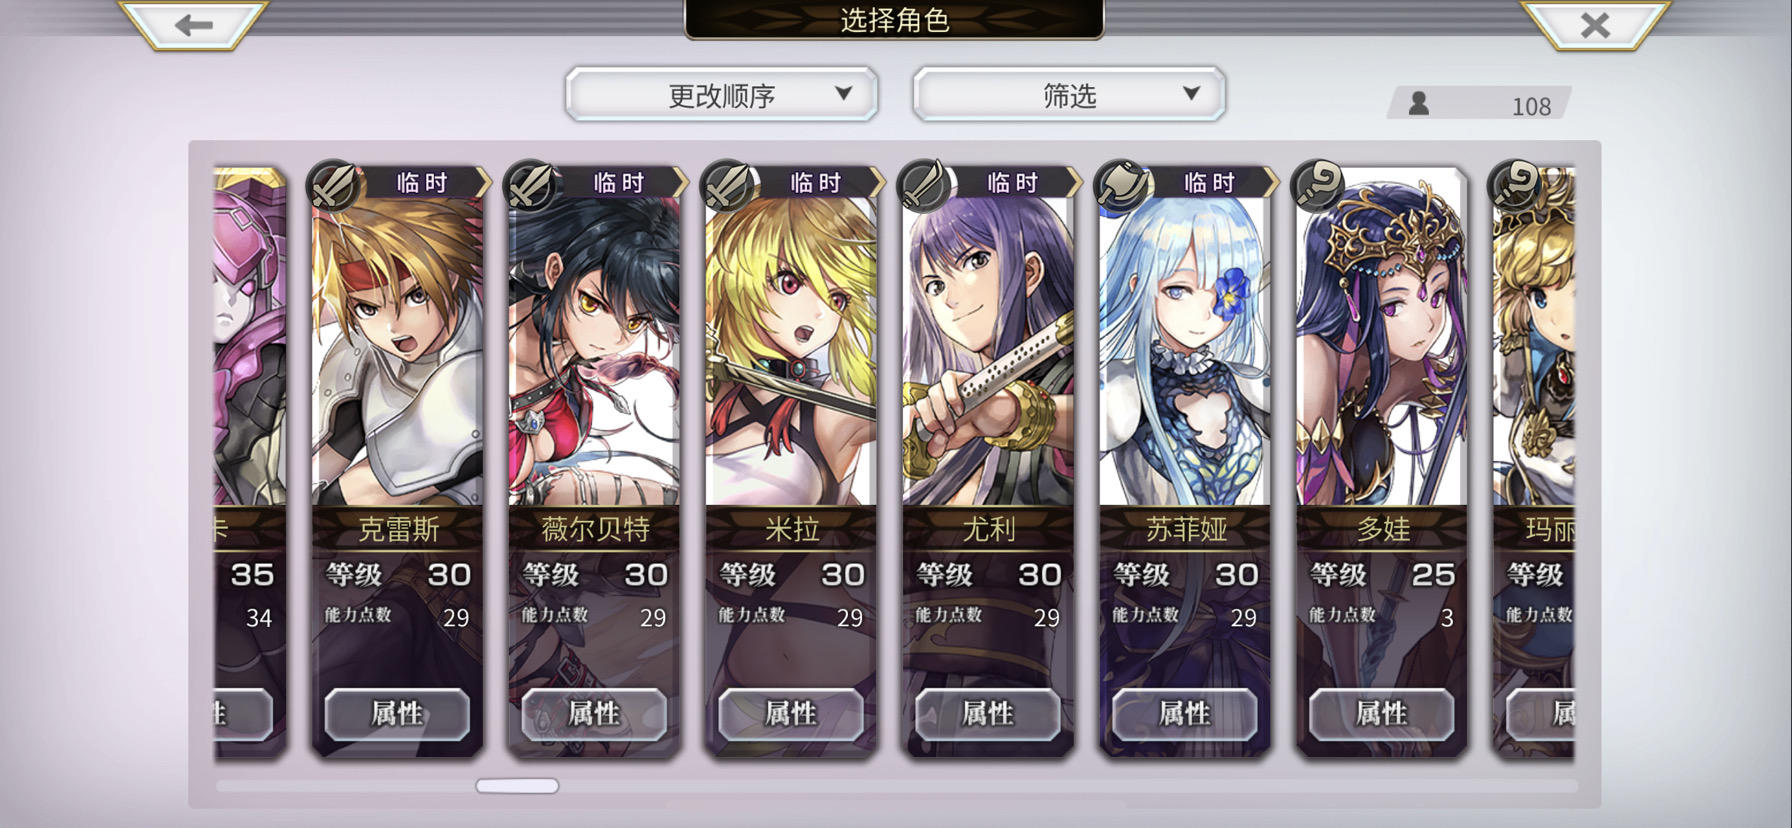Close the 选择角色 screen

1595,24
